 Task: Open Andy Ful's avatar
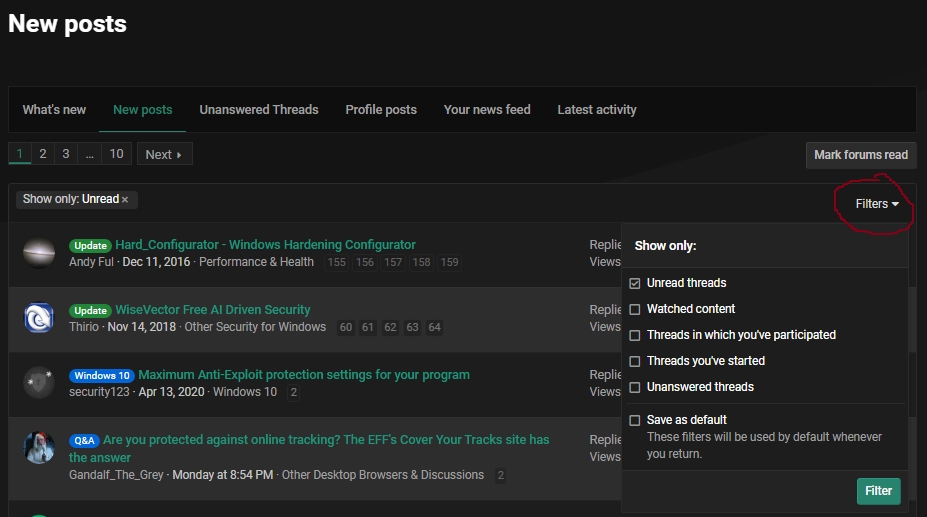coord(39,253)
